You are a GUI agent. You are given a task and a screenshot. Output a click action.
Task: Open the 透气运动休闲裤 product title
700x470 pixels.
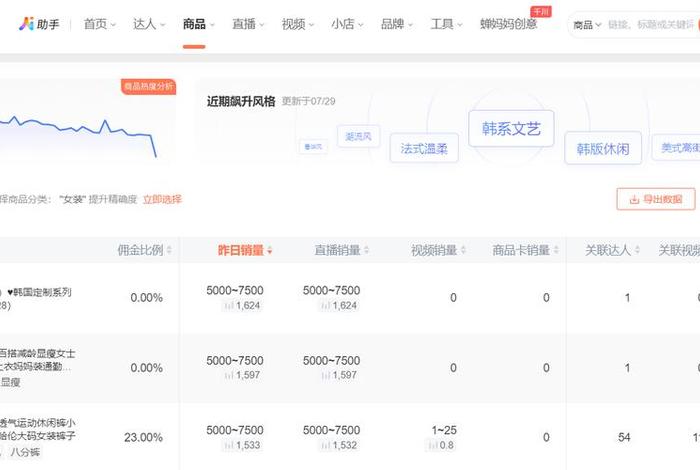pyautogui.click(x=38, y=429)
